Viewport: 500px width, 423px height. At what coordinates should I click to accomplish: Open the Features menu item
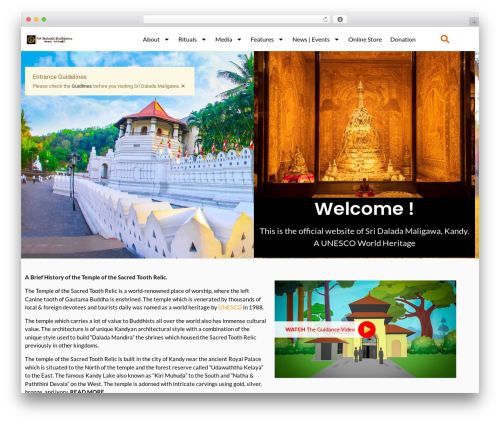tap(262, 40)
